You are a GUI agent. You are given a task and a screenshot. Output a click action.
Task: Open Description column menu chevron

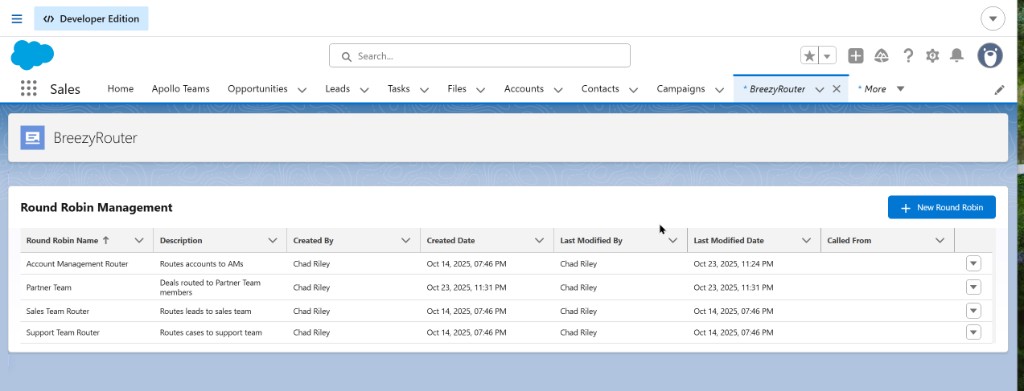(273, 240)
